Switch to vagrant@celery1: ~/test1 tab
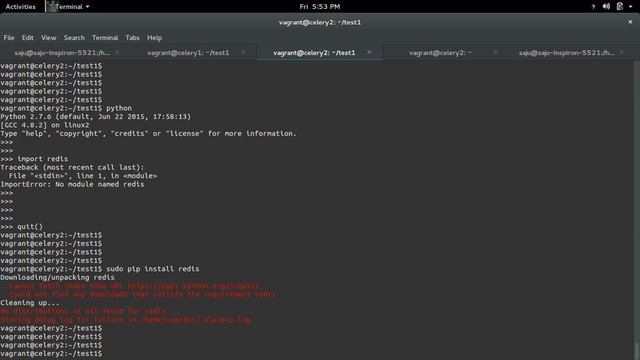The height and width of the screenshot is (360, 640). pos(188,53)
